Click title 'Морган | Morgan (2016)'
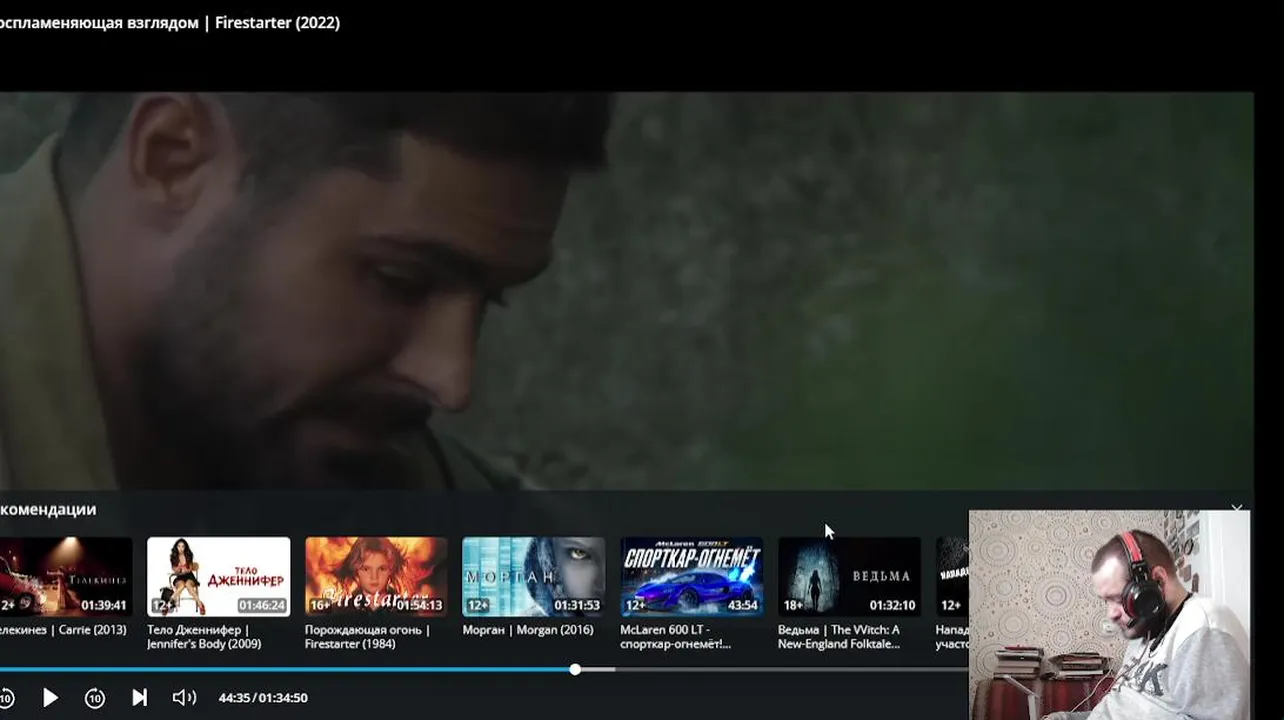 528,630
